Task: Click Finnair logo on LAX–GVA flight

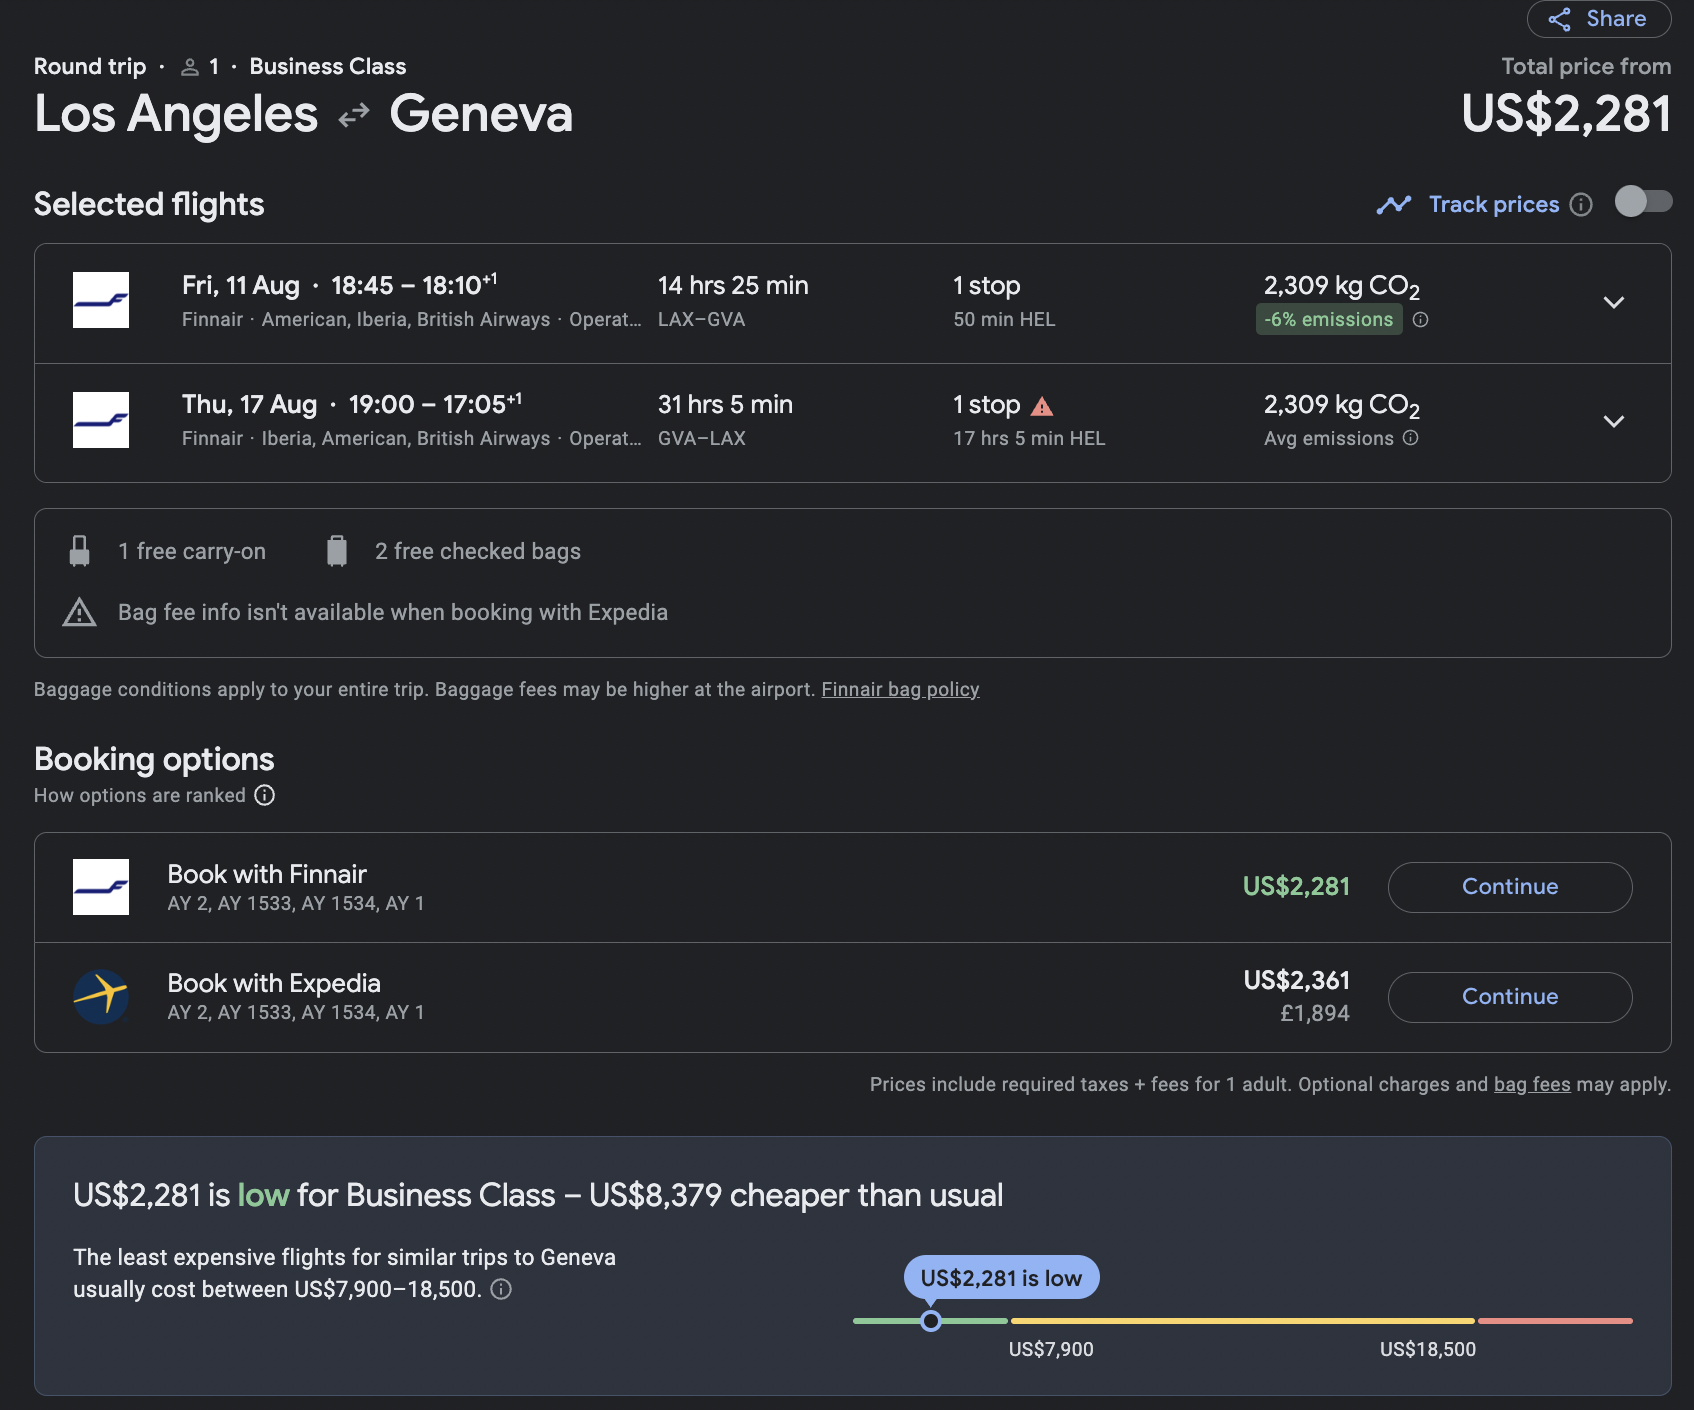Action: [101, 300]
